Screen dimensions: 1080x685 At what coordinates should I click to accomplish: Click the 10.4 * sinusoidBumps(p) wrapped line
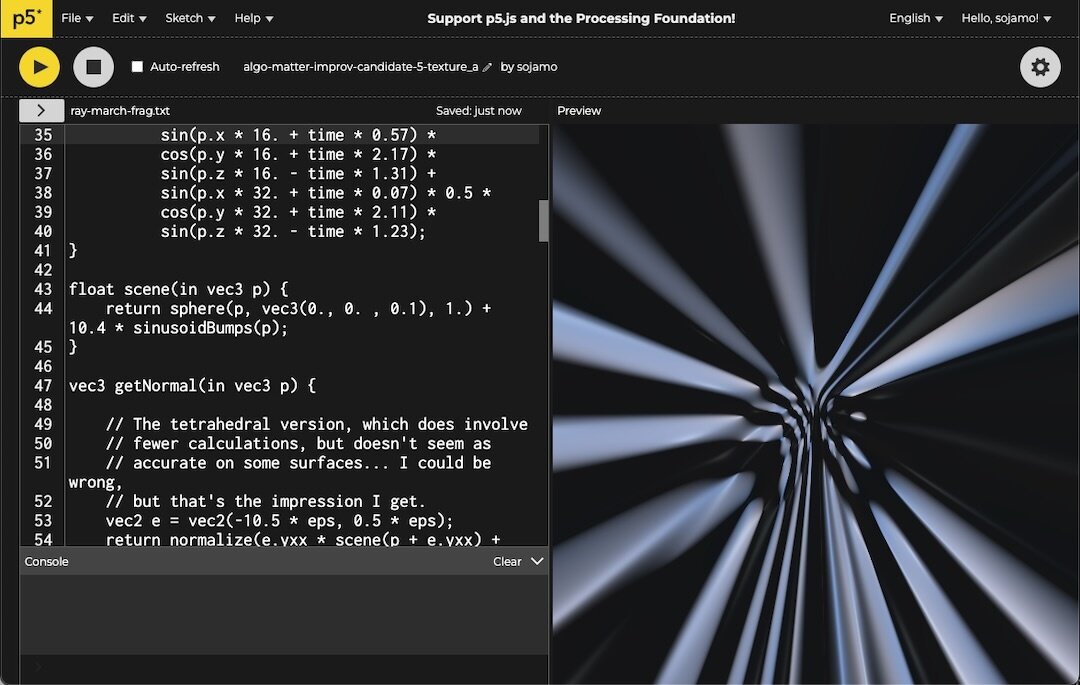coord(178,328)
